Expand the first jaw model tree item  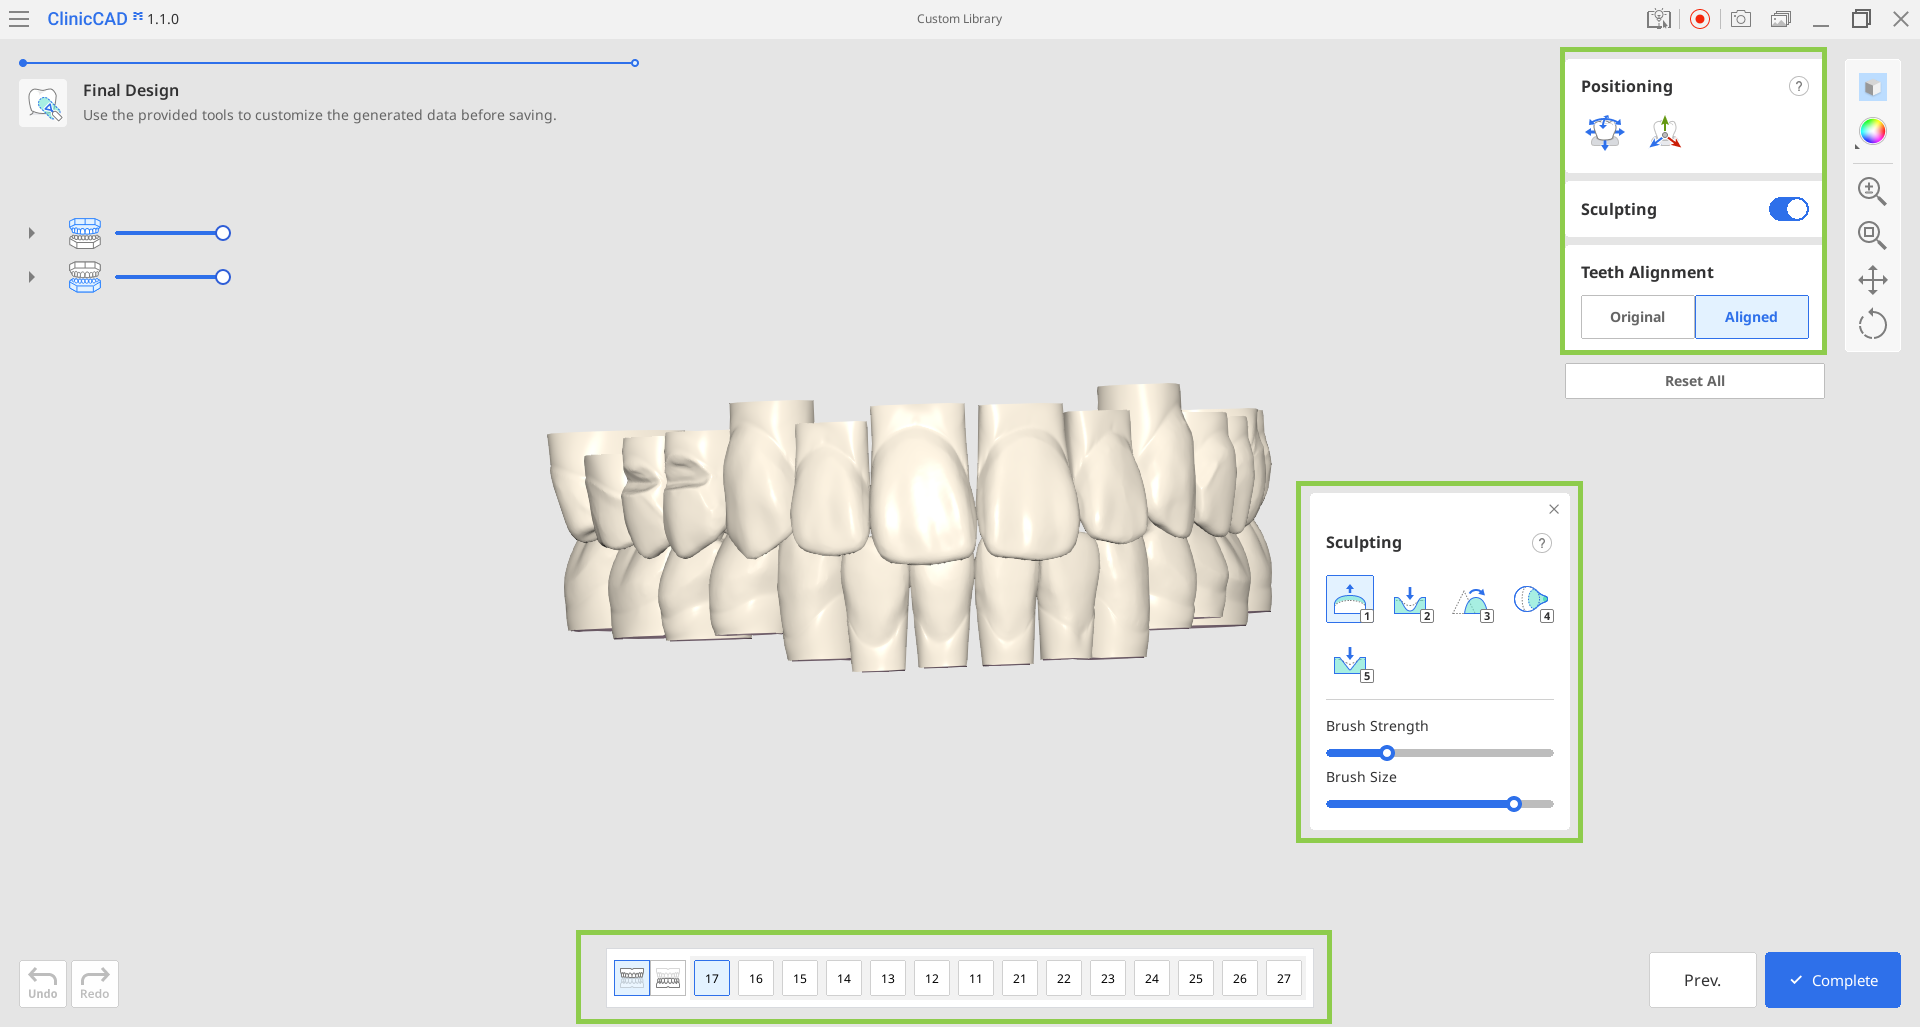point(31,233)
